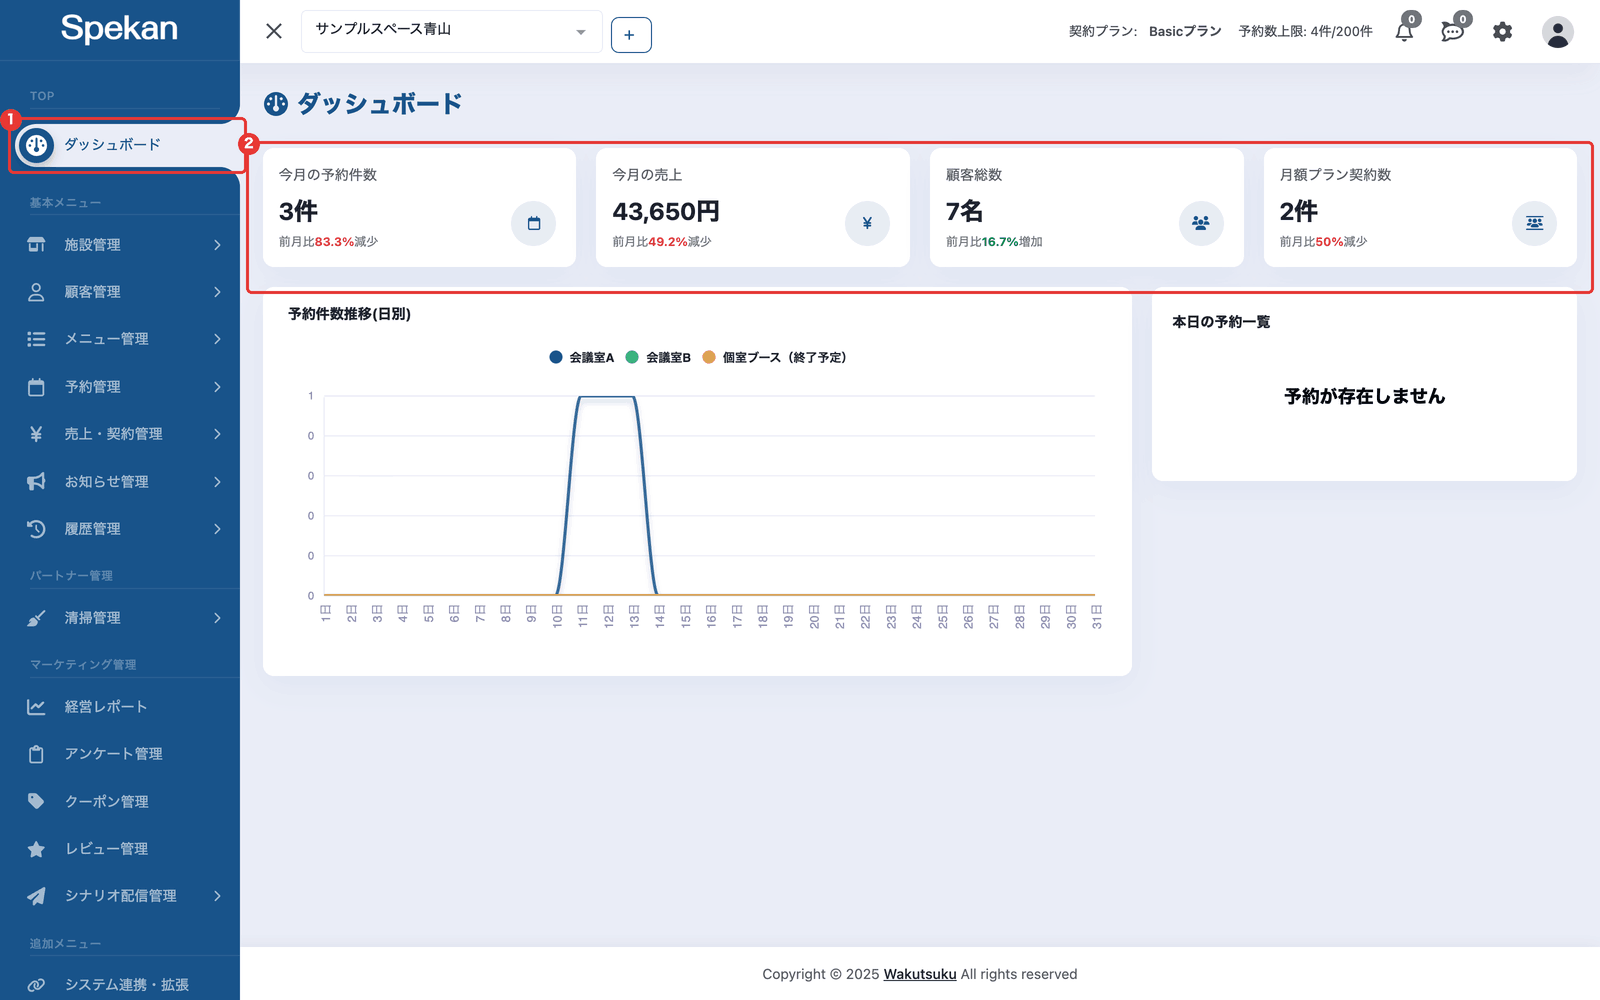Click the 売上・契約管理 yen icon
Image resolution: width=1600 pixels, height=1000 pixels.
tap(36, 434)
